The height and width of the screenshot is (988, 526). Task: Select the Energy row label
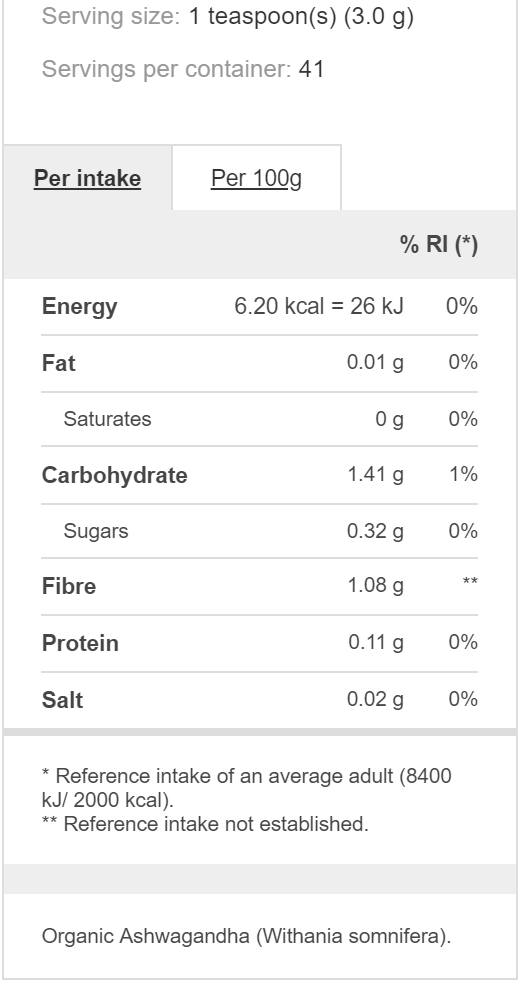79,307
